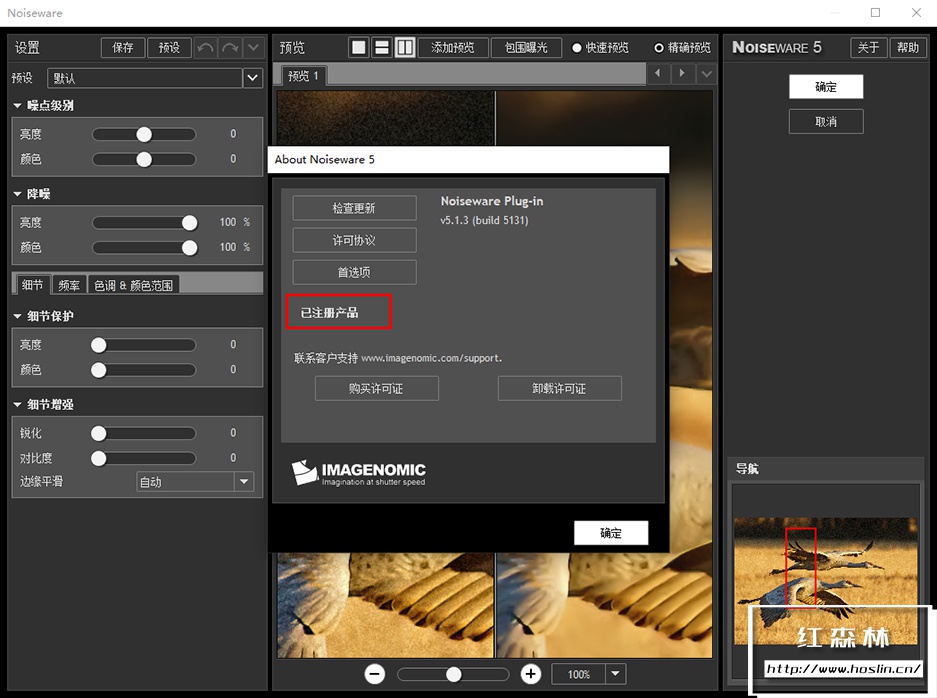This screenshot has width=937, height=698.
Task: Click the preview zoom slider handle
Action: (x=454, y=675)
